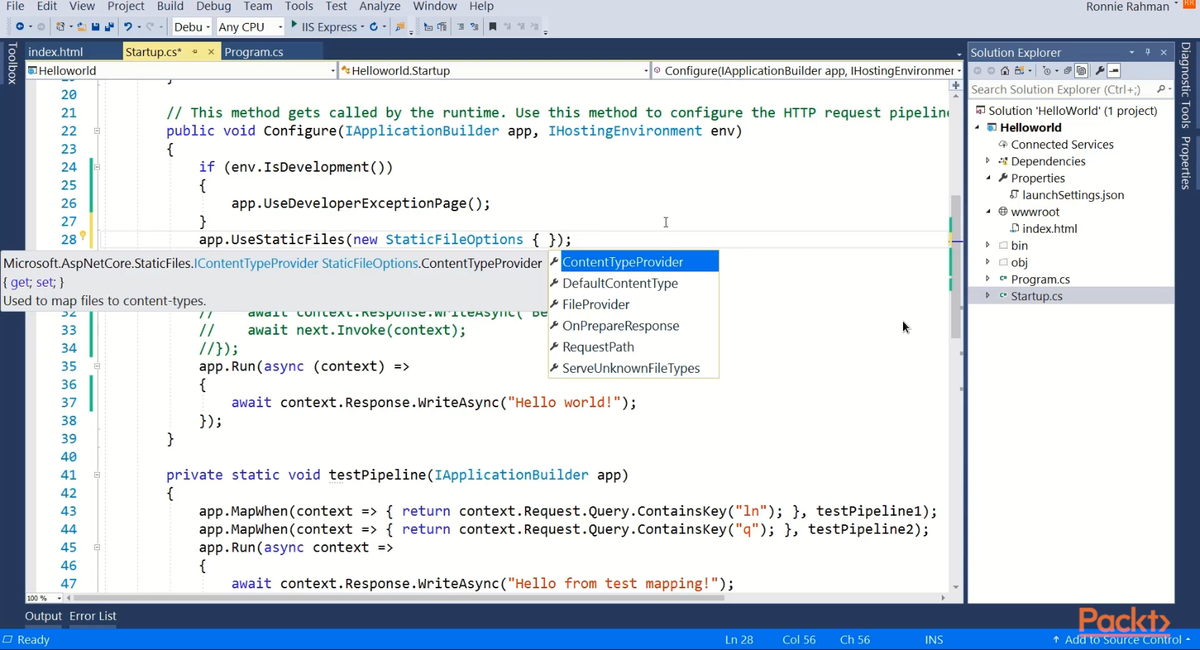This screenshot has width=1200, height=650.
Task: Open the Diagnostic Tools side tab
Action: click(x=1184, y=85)
